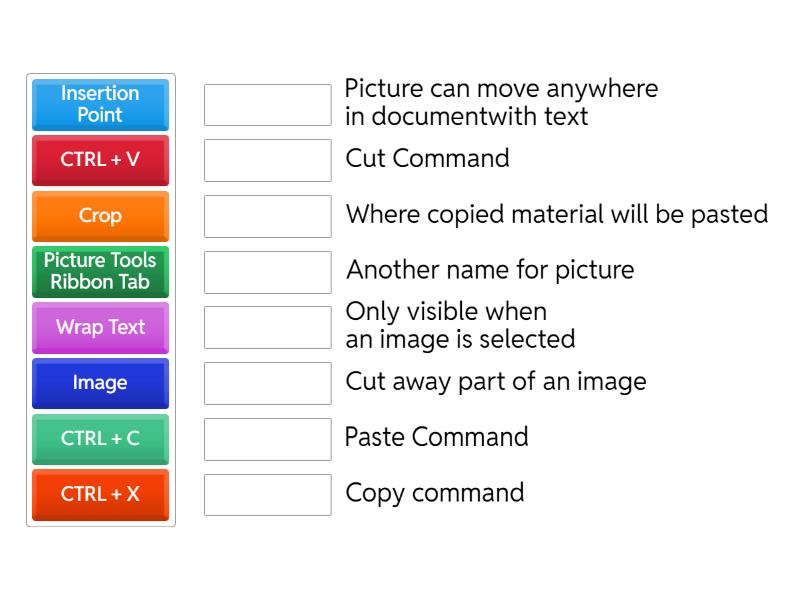Select the CTRL + V tile

click(x=100, y=160)
